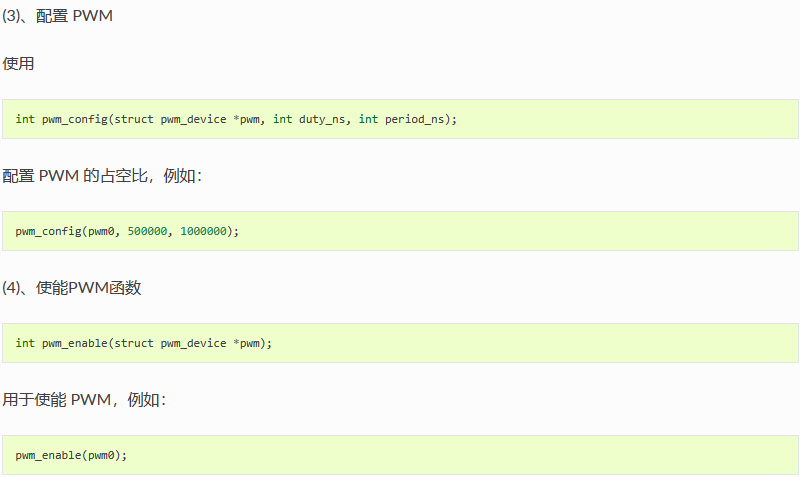
Task: Click the heading "(3)、配置 PWM"
Action: coord(57,16)
